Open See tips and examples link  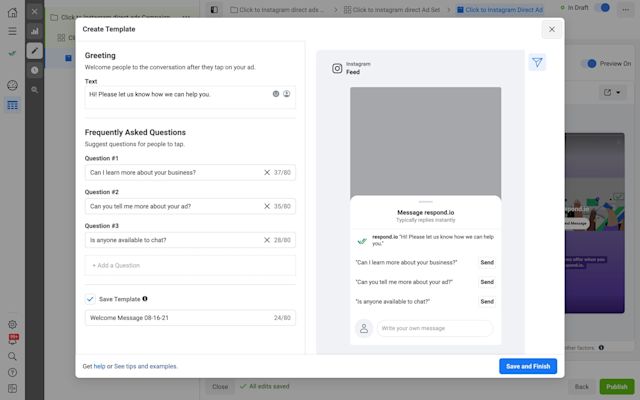145,367
